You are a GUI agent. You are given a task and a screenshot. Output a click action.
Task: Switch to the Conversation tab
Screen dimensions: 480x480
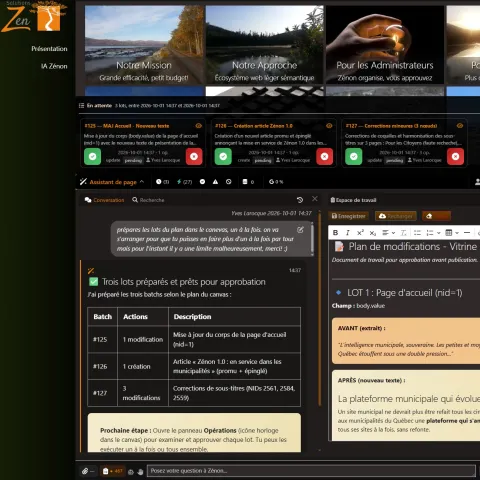[104, 200]
